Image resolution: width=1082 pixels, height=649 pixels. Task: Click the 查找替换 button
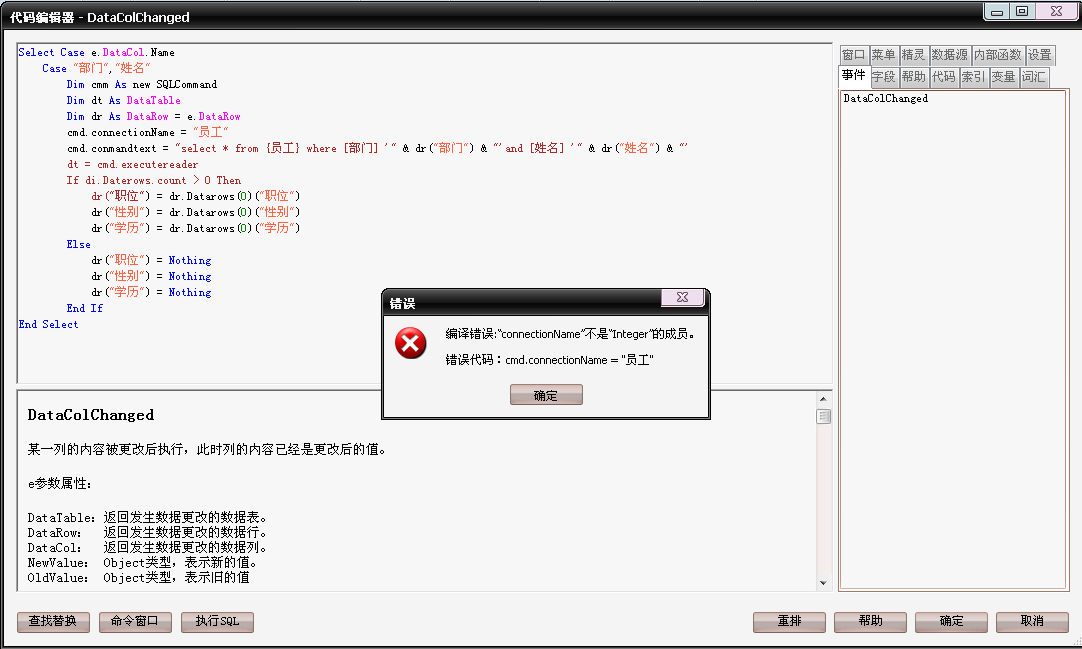pyautogui.click(x=53, y=621)
